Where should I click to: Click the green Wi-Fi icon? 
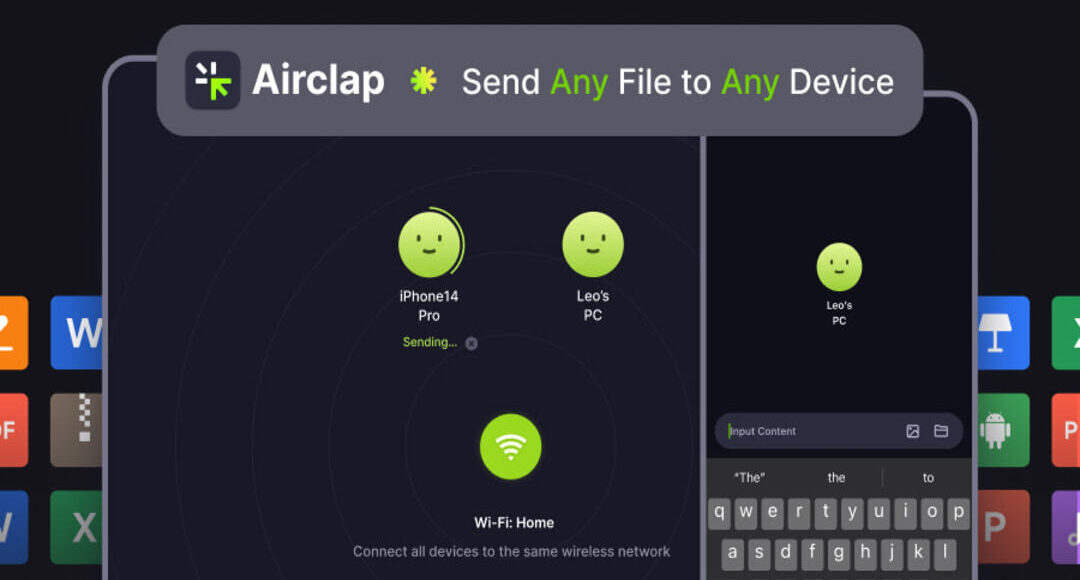point(510,446)
